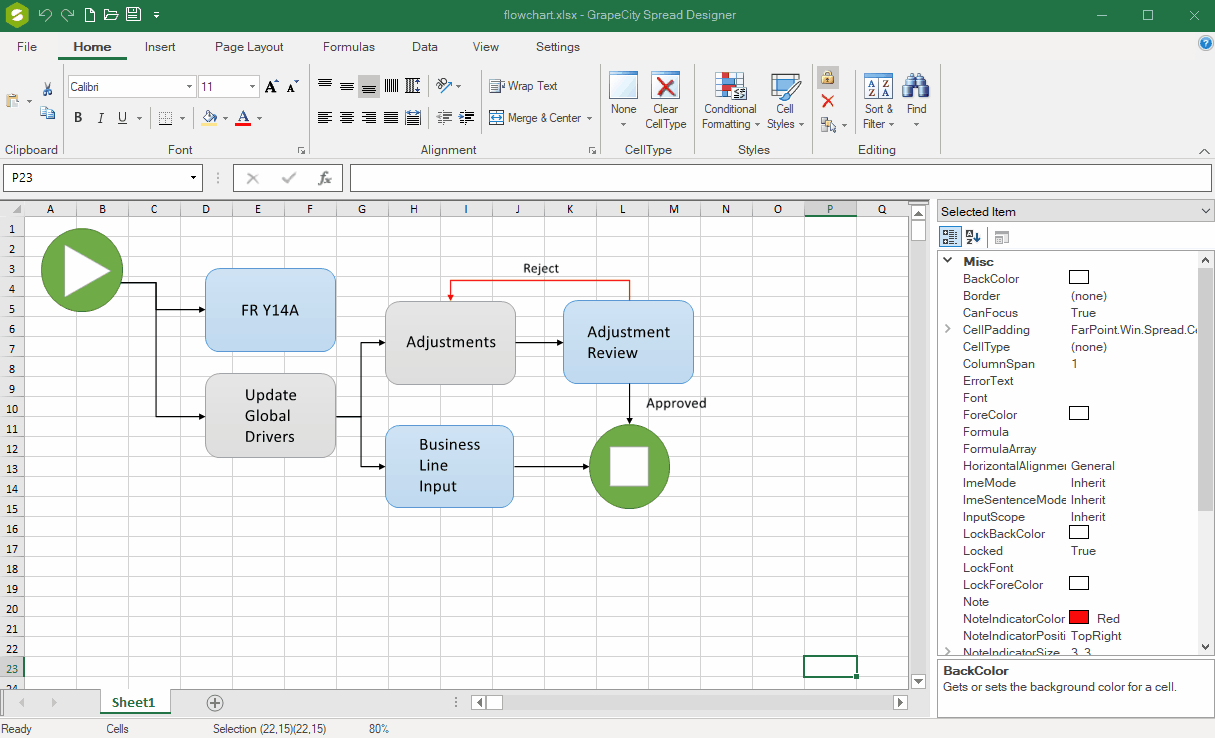
Task: Click the None CellType button
Action: (x=623, y=100)
